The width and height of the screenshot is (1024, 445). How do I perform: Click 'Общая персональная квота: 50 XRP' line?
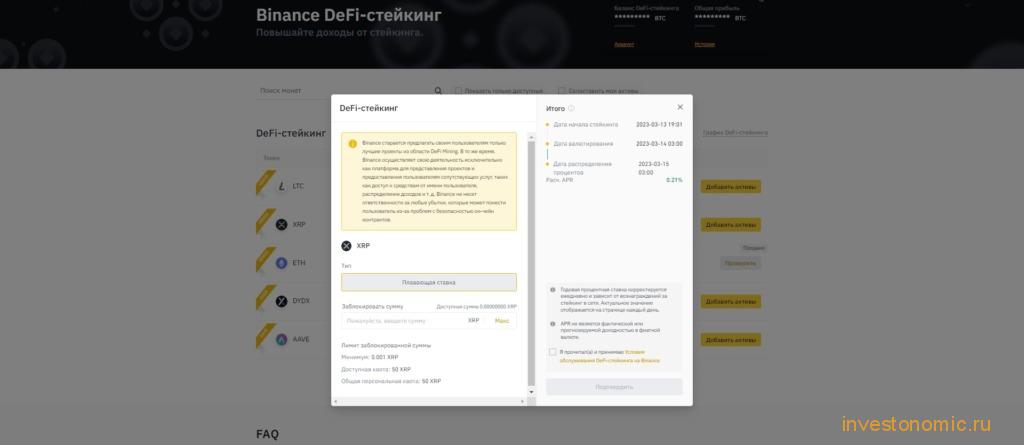point(391,381)
